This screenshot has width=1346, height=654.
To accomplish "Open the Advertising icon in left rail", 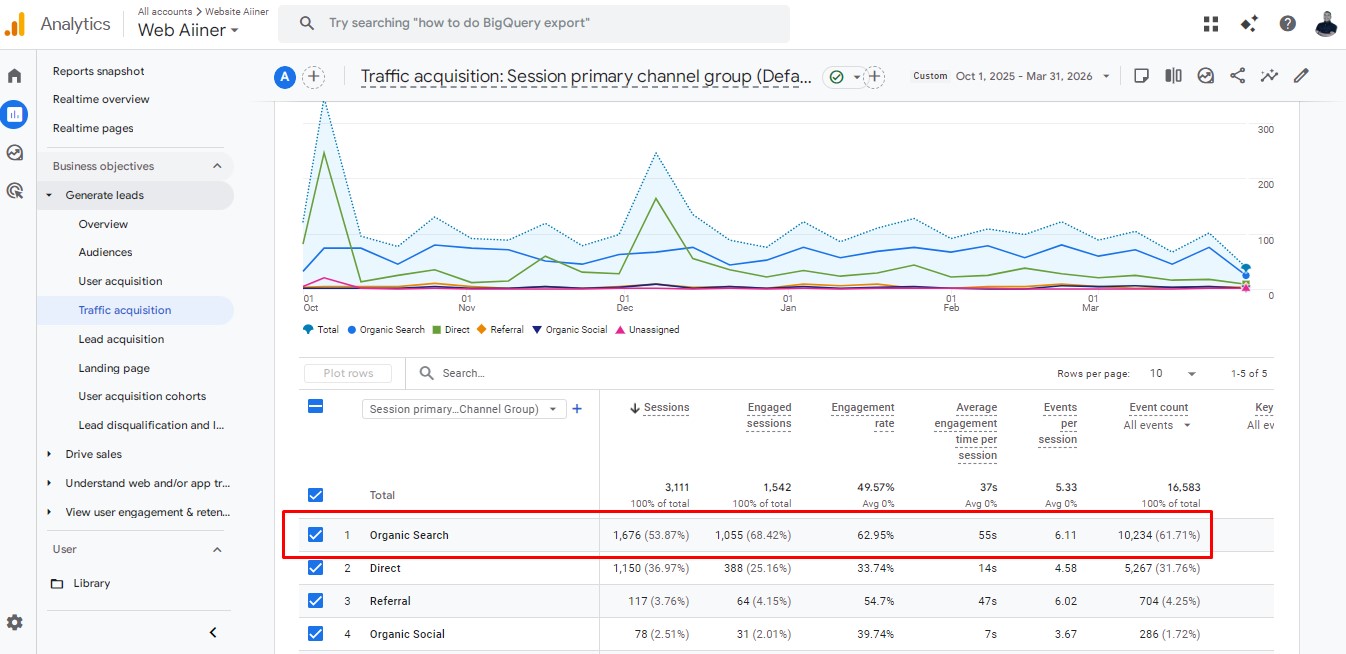I will click(14, 191).
